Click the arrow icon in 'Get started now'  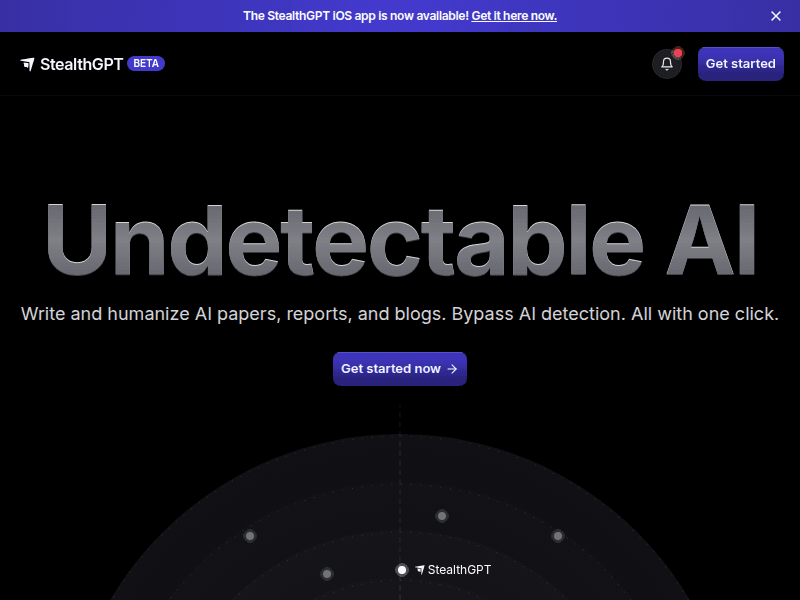[452, 369]
